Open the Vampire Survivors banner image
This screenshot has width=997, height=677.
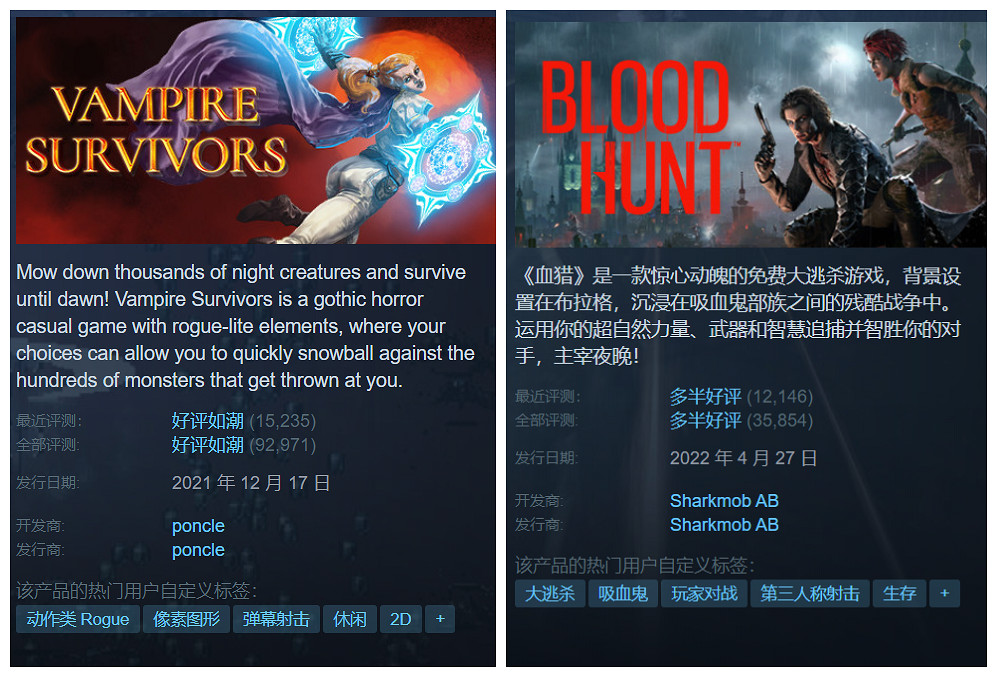coord(256,130)
